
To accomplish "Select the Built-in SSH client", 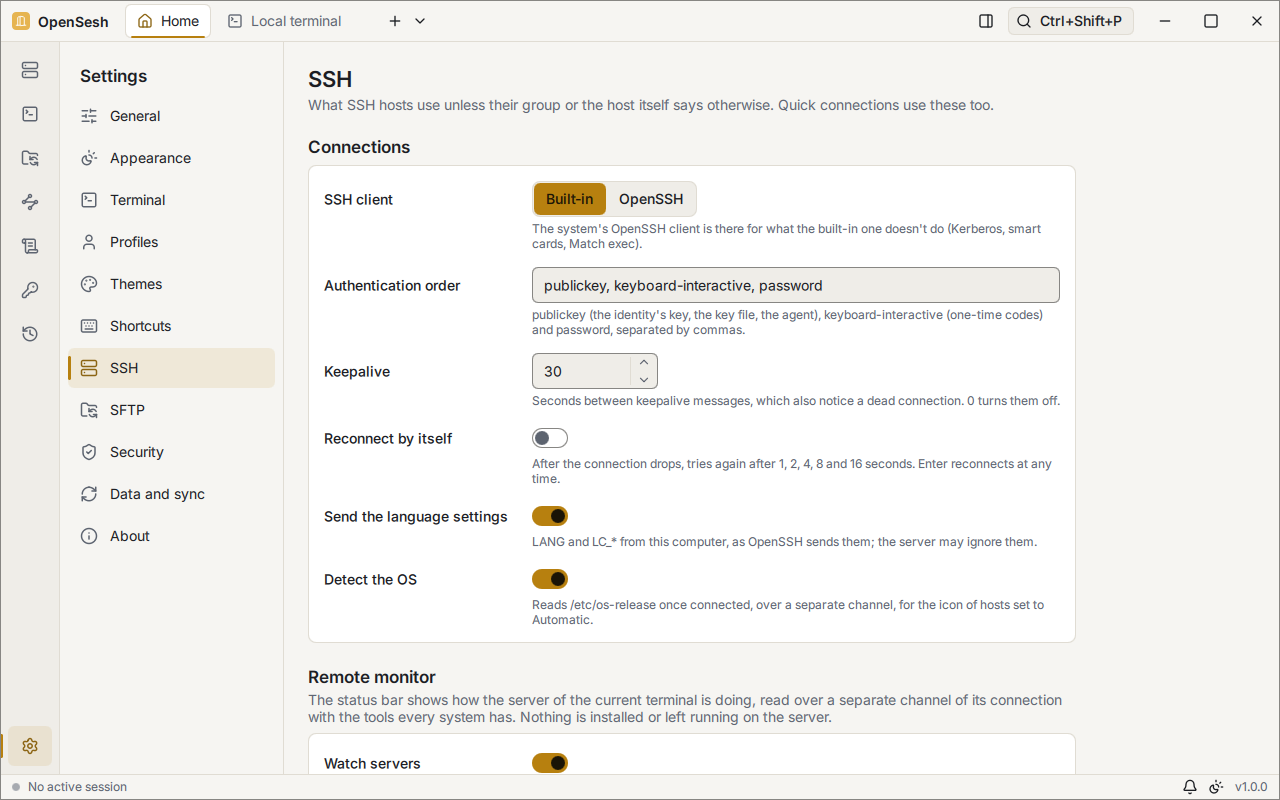I will pyautogui.click(x=570, y=199).
